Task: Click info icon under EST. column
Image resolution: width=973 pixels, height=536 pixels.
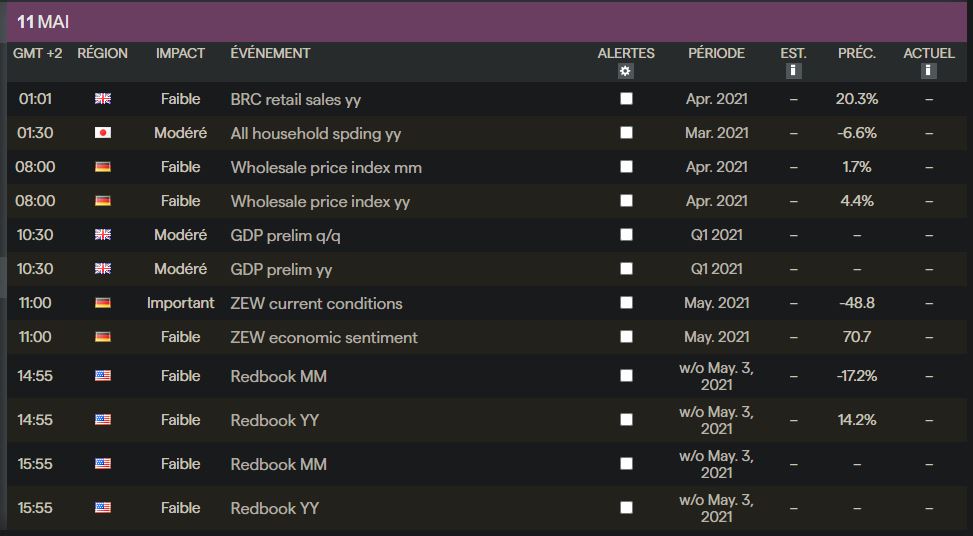Action: [793, 71]
